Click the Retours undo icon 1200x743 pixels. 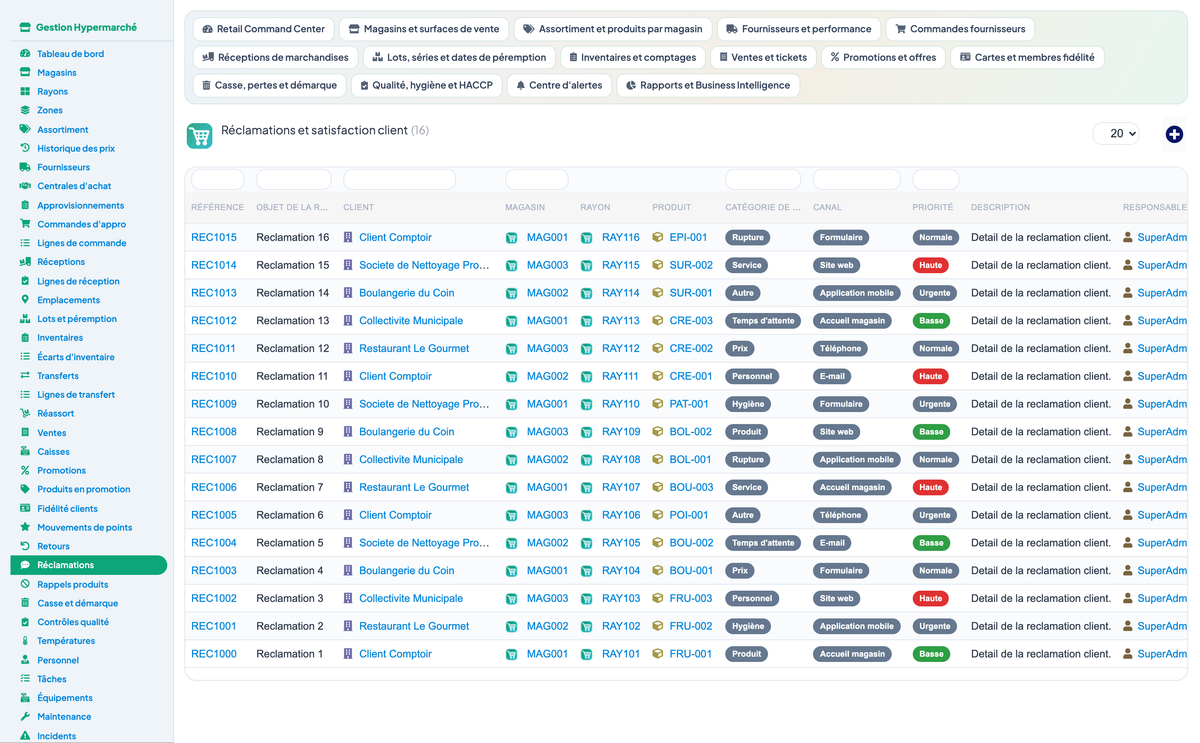[x=25, y=546]
